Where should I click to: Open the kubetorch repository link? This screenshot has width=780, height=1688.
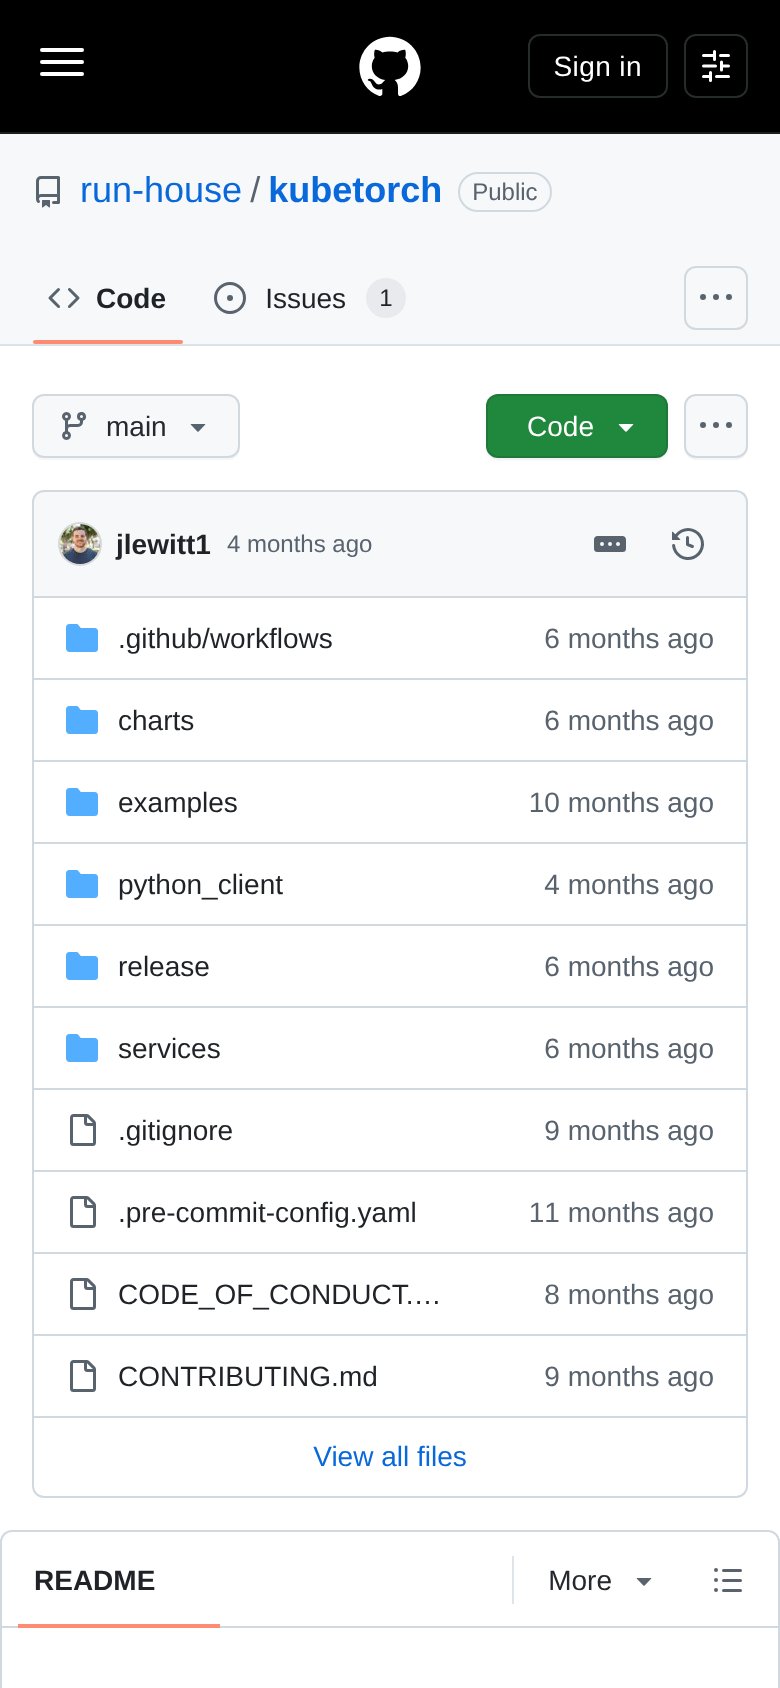[355, 190]
